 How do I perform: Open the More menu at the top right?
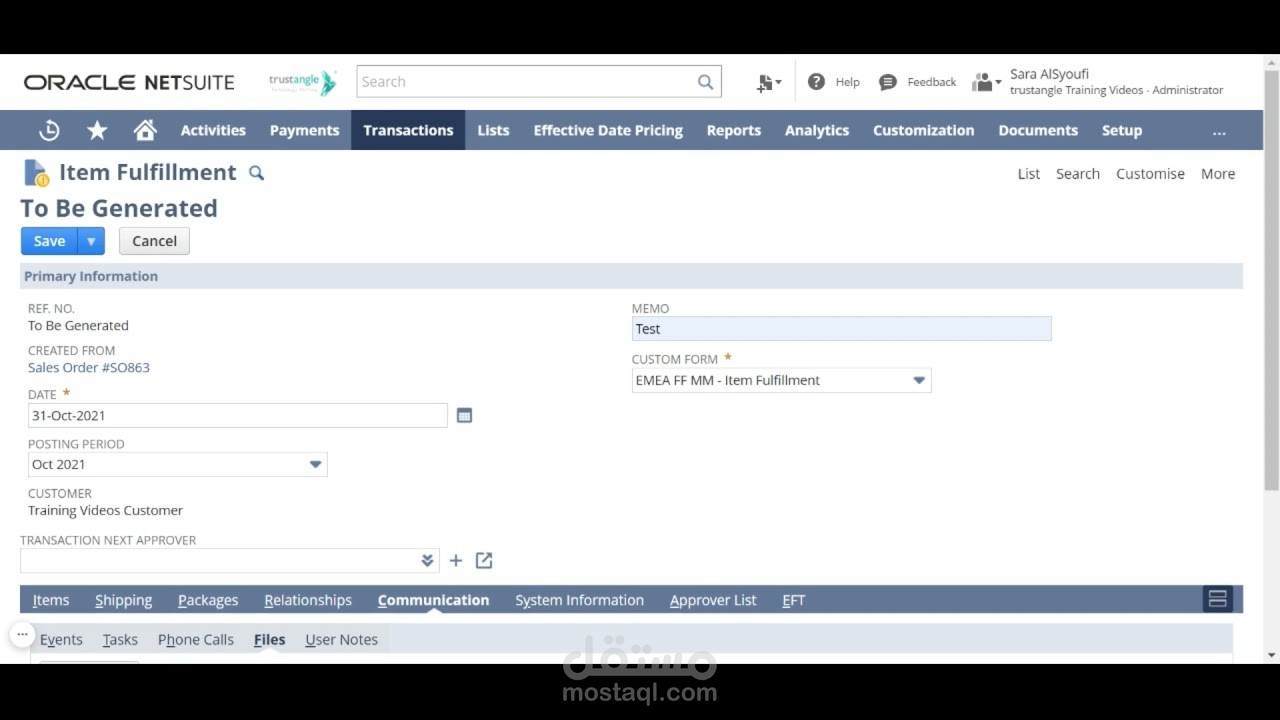point(1218,174)
